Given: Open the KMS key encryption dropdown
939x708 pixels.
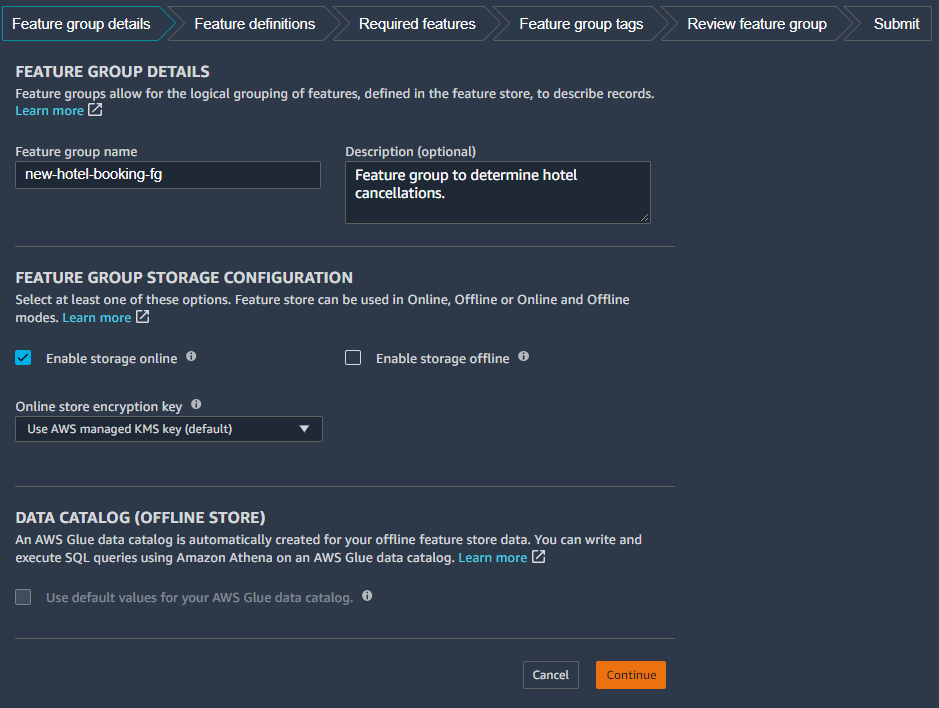Looking at the screenshot, I should click(x=169, y=429).
